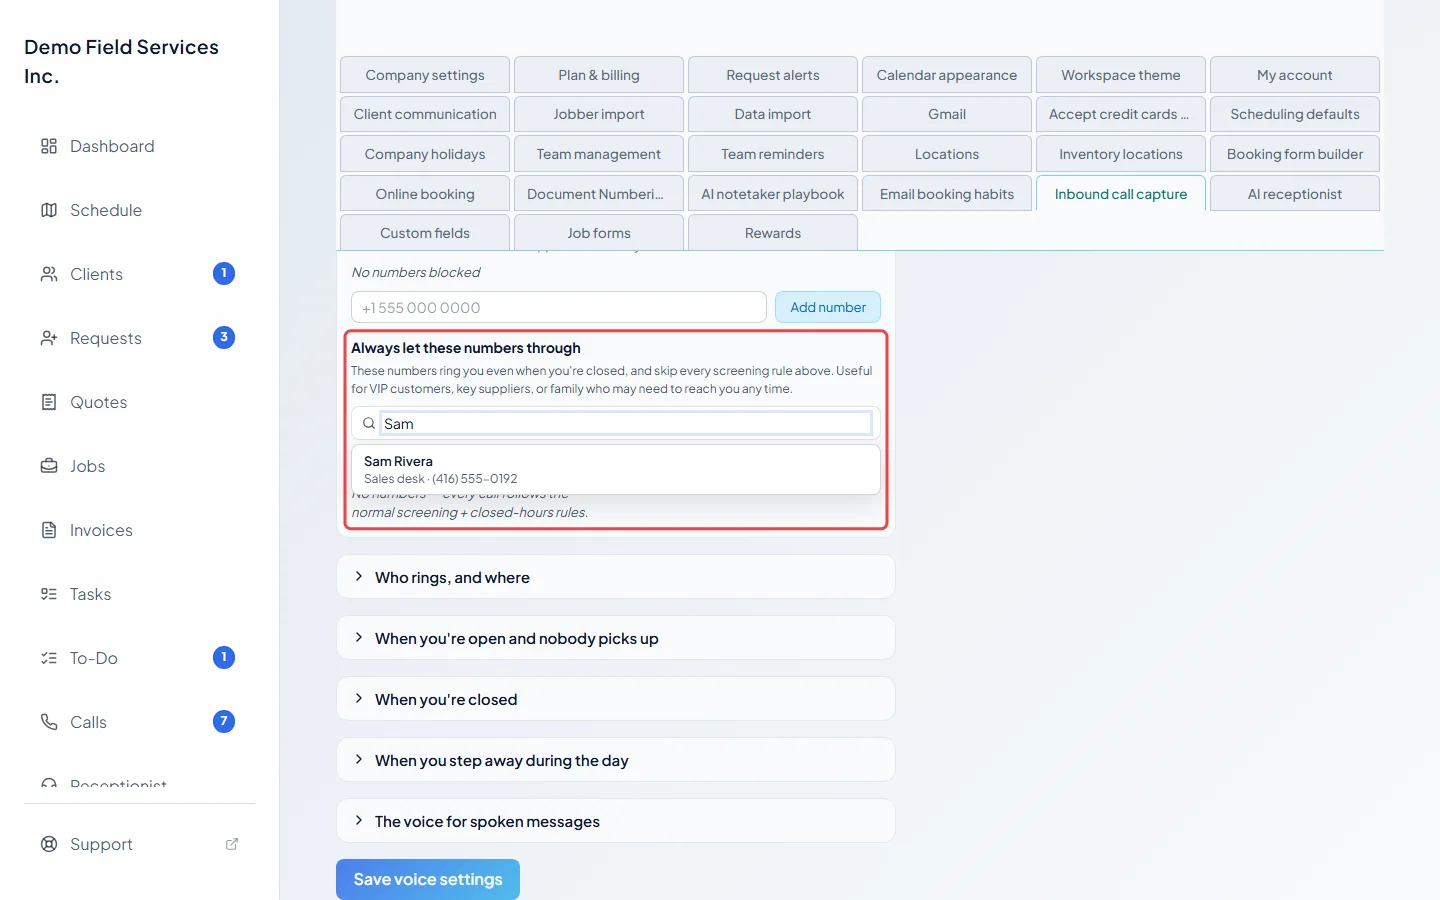Viewport: 1440px width, 900px height.
Task: Open the AI notetaker playbook tab
Action: pyautogui.click(x=773, y=194)
